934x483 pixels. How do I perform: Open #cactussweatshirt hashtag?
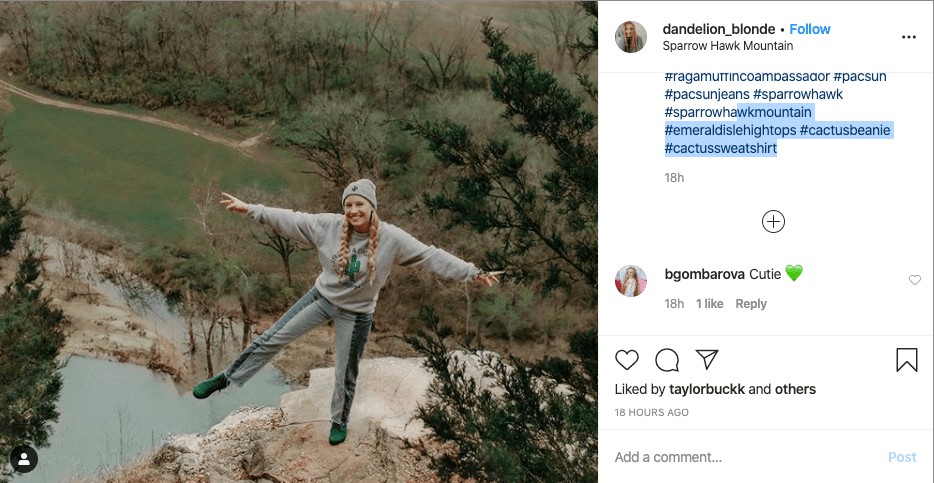click(x=720, y=149)
